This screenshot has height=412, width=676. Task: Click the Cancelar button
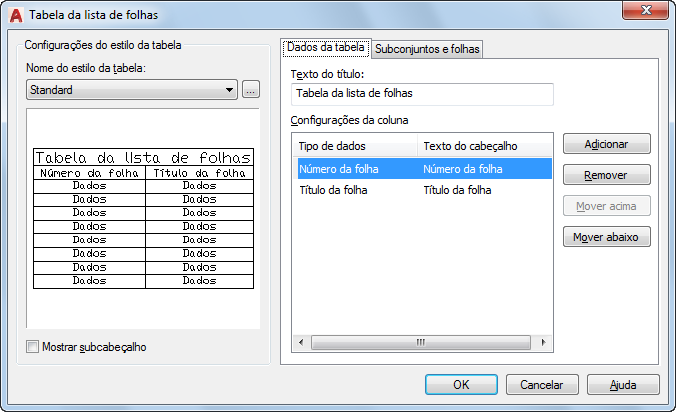[542, 384]
